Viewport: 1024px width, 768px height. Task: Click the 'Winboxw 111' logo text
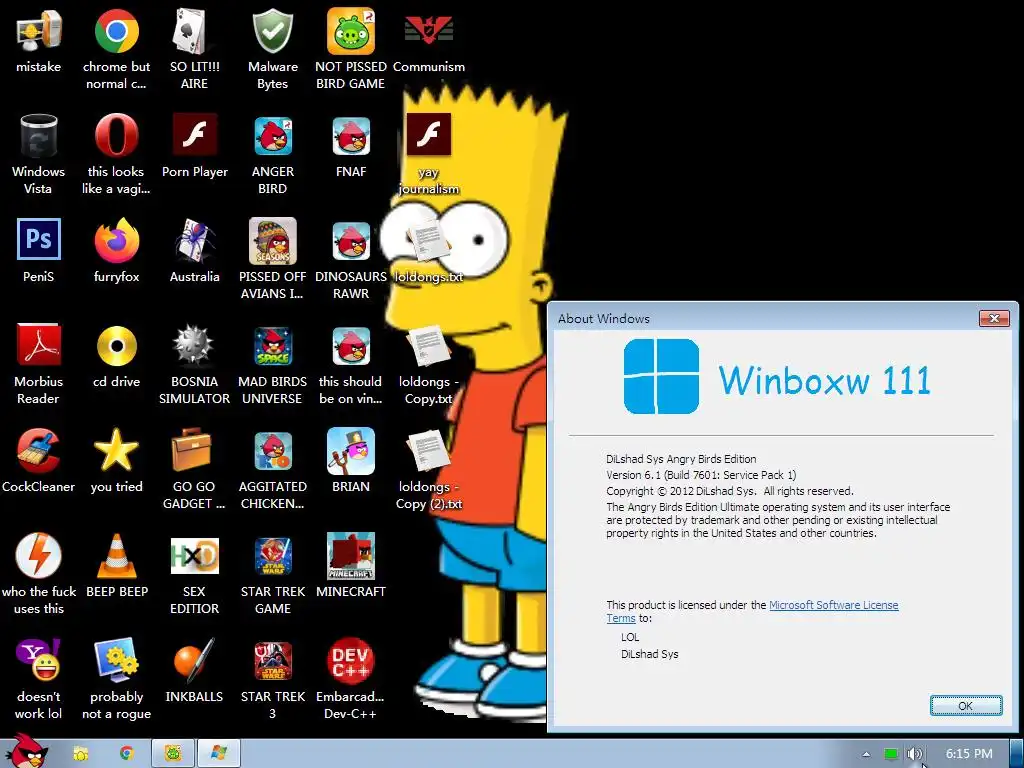pos(824,380)
